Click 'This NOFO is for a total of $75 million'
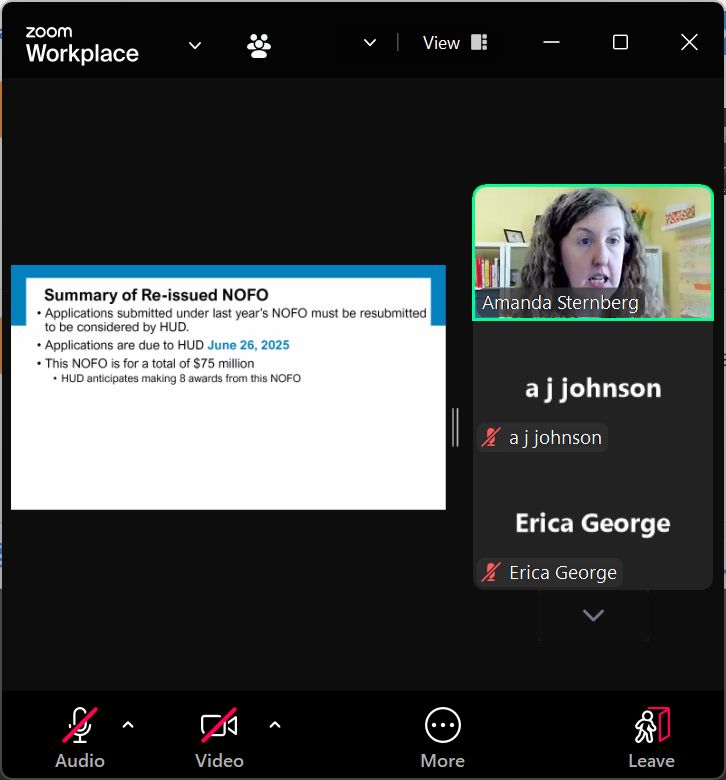Viewport: 726px width, 780px height. click(x=149, y=363)
